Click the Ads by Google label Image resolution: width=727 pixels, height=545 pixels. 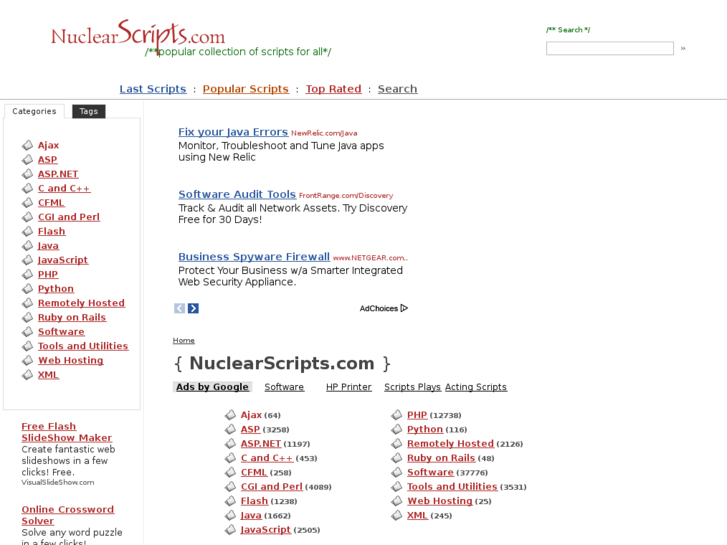(212, 387)
